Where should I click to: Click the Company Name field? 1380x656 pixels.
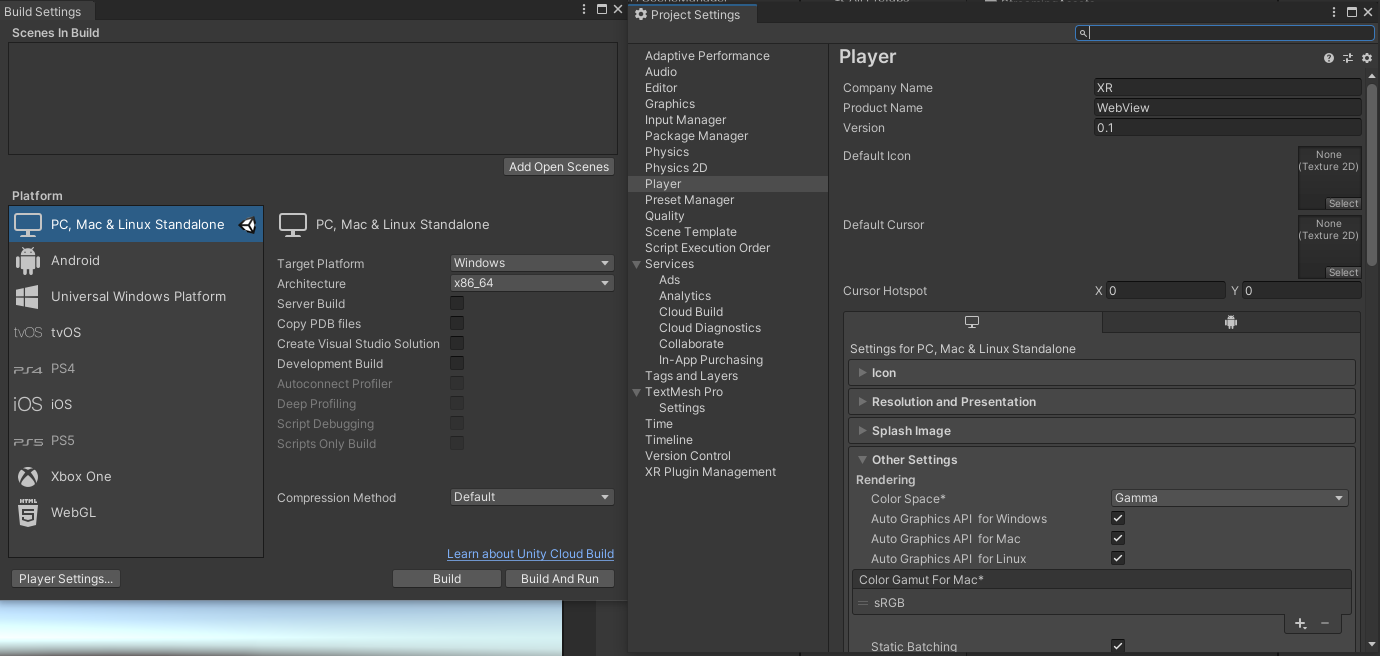(1228, 88)
